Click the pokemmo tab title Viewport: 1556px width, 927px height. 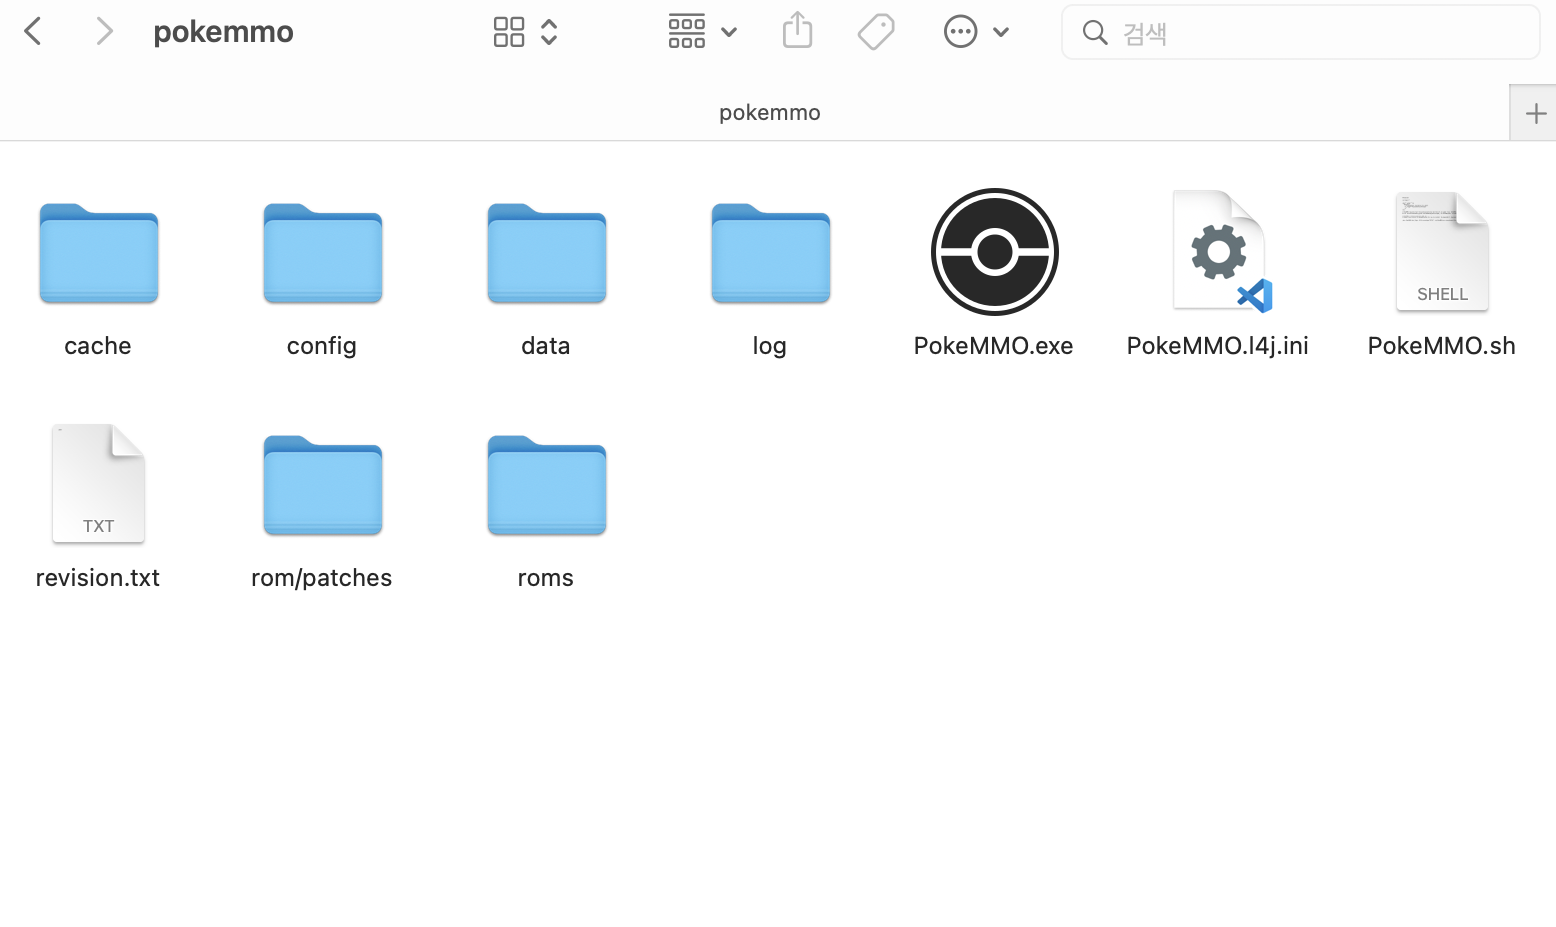click(x=769, y=112)
